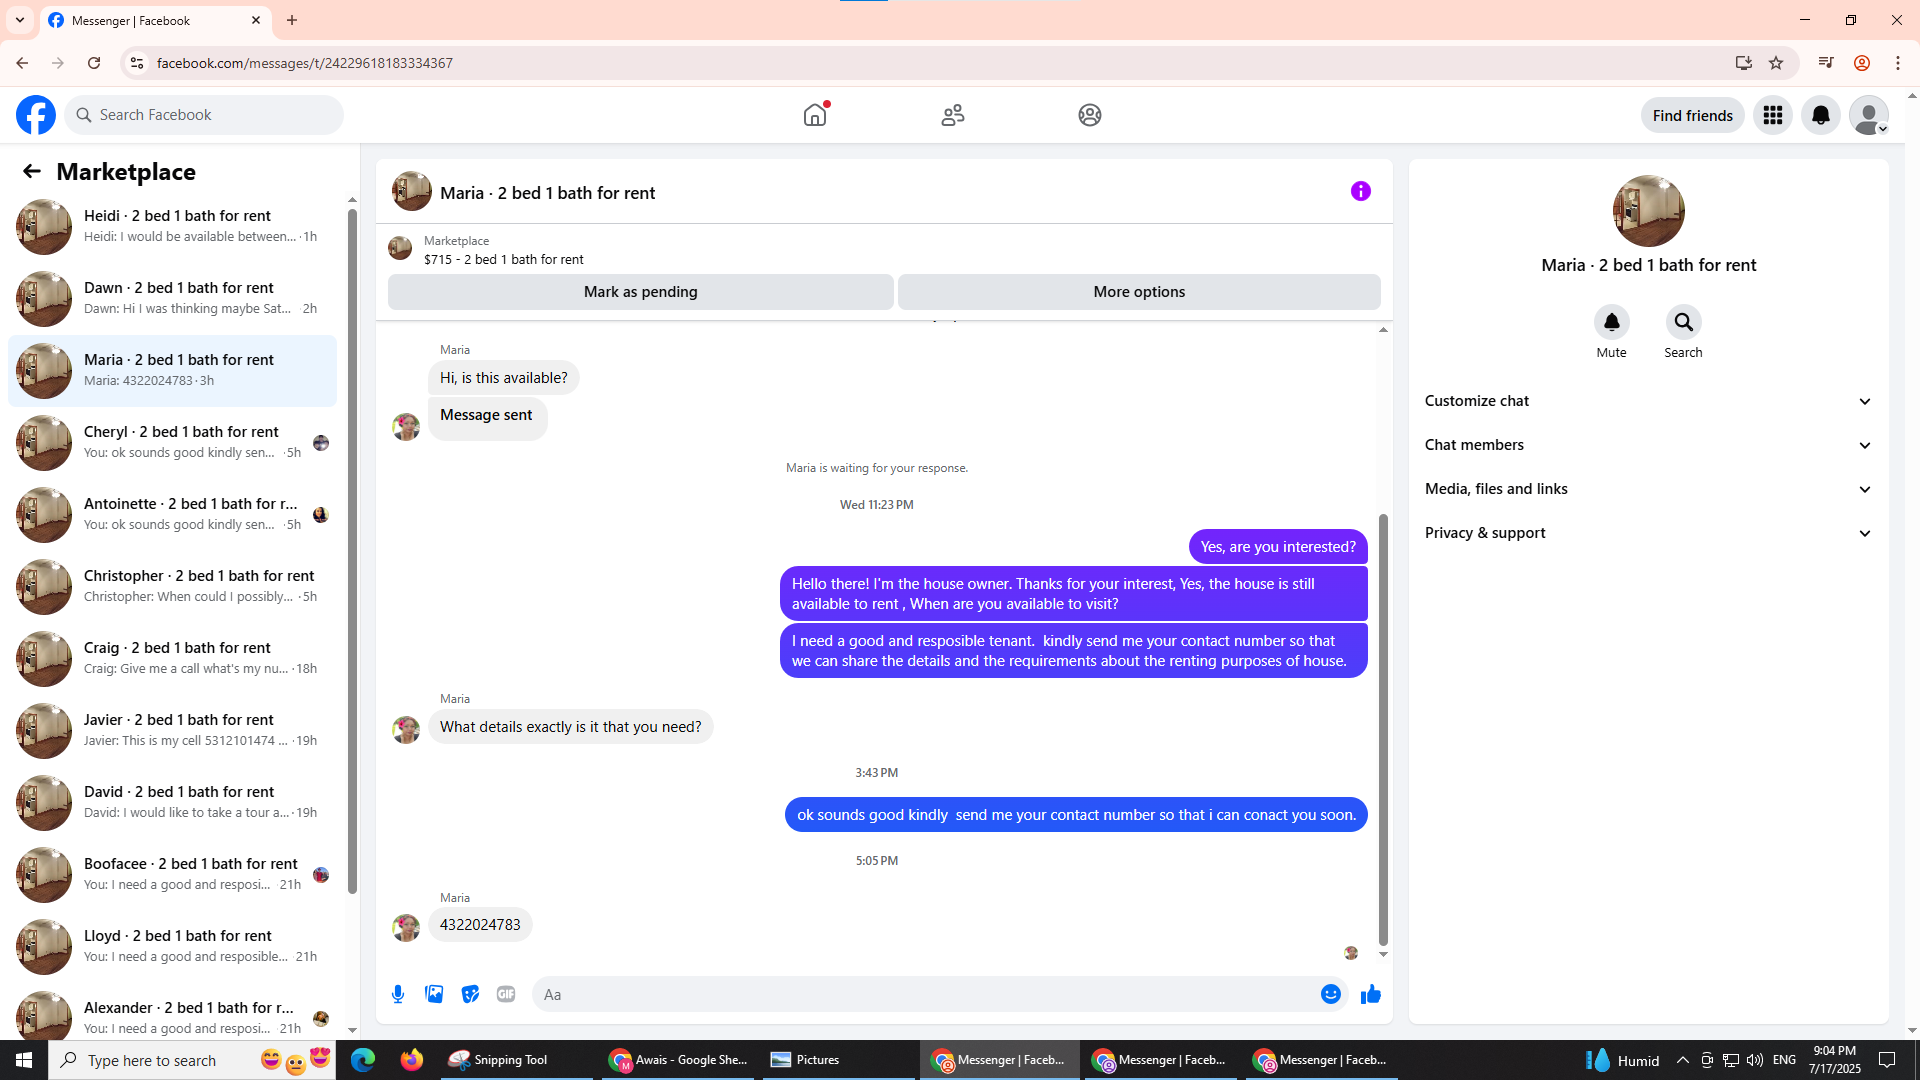This screenshot has width=1920, height=1080.
Task: Click the conversation list scrollbar
Action: click(x=352, y=551)
